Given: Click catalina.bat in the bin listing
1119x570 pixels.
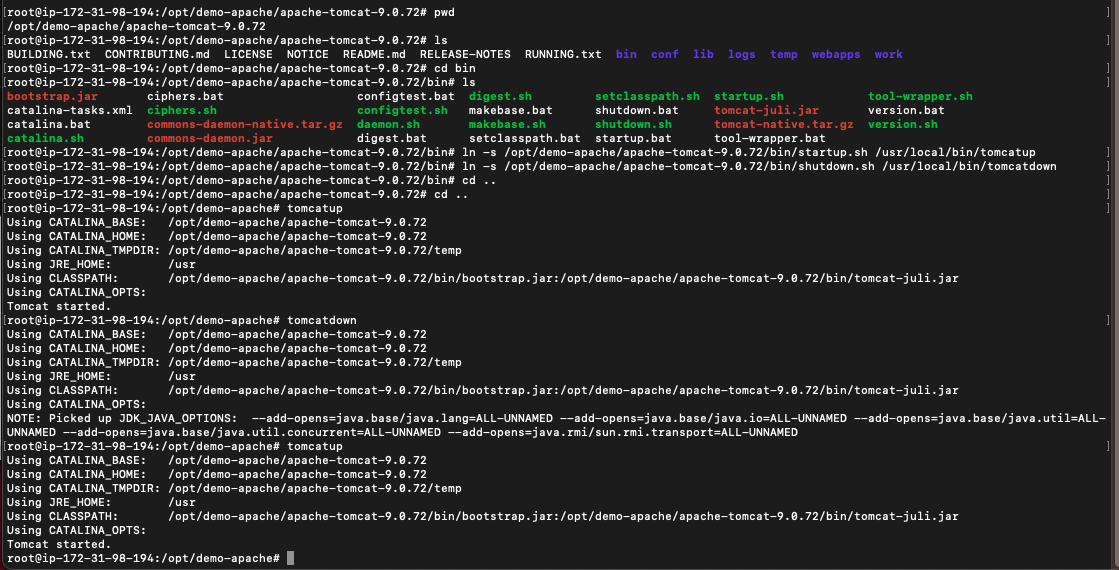Looking at the screenshot, I should (49, 124).
